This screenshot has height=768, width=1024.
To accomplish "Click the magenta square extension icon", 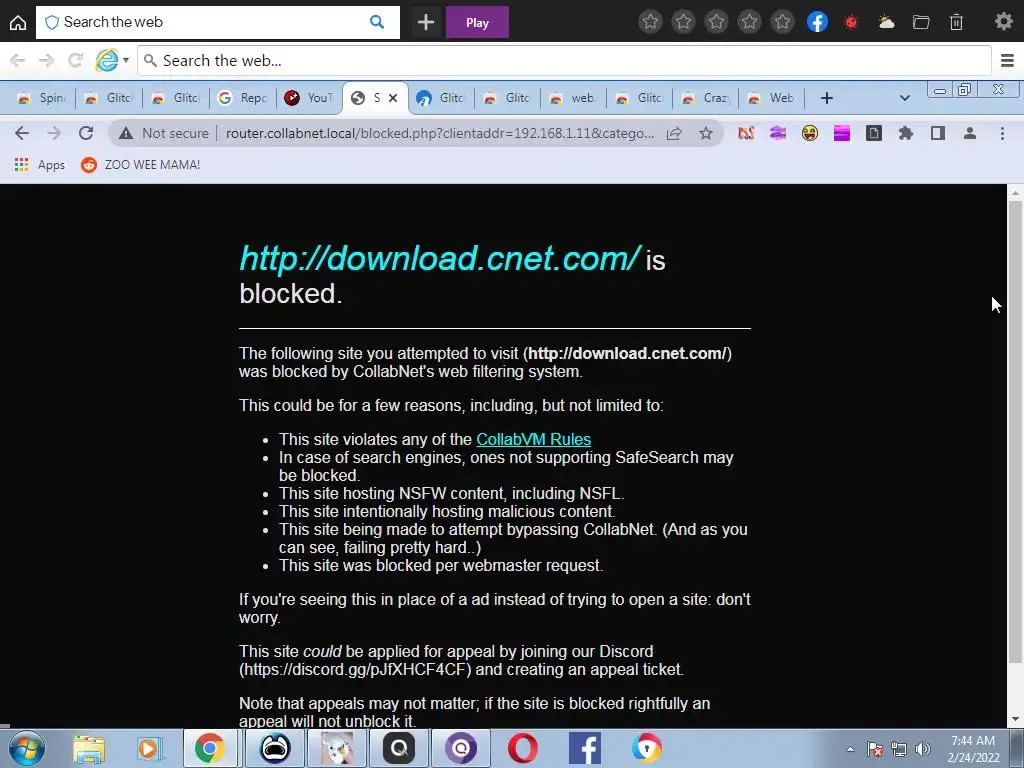I will (842, 133).
